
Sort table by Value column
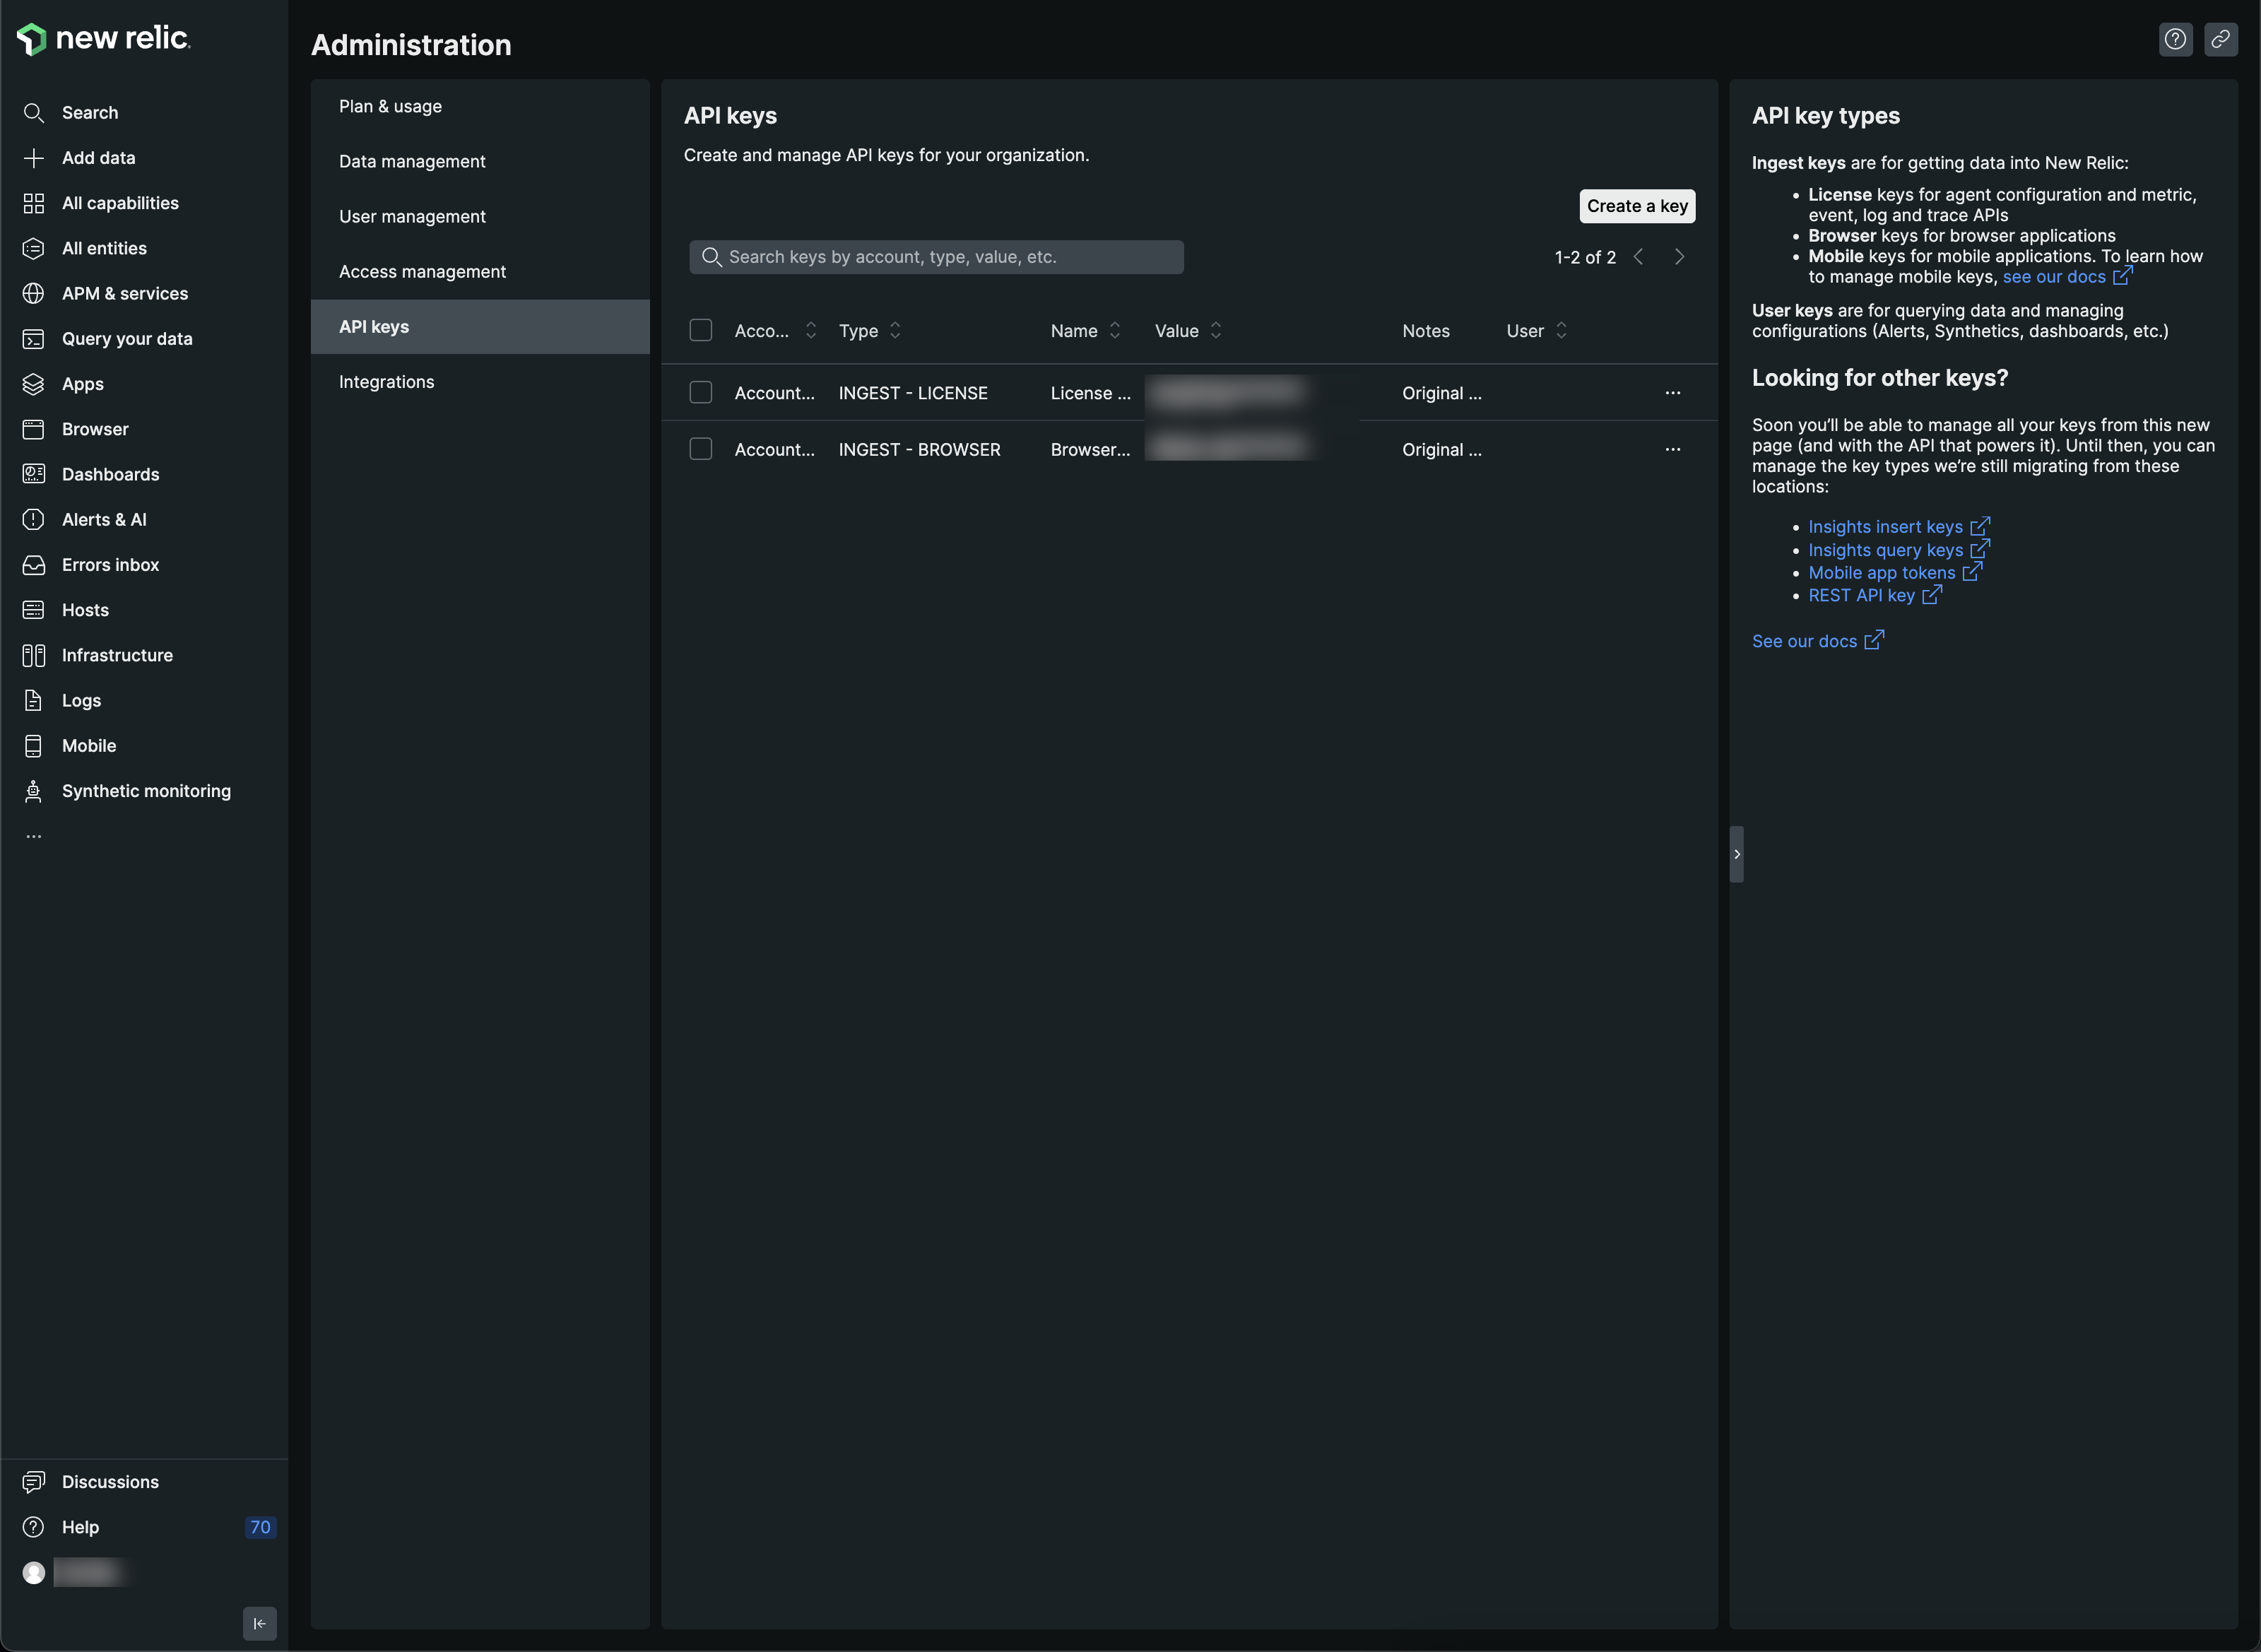pos(1188,331)
